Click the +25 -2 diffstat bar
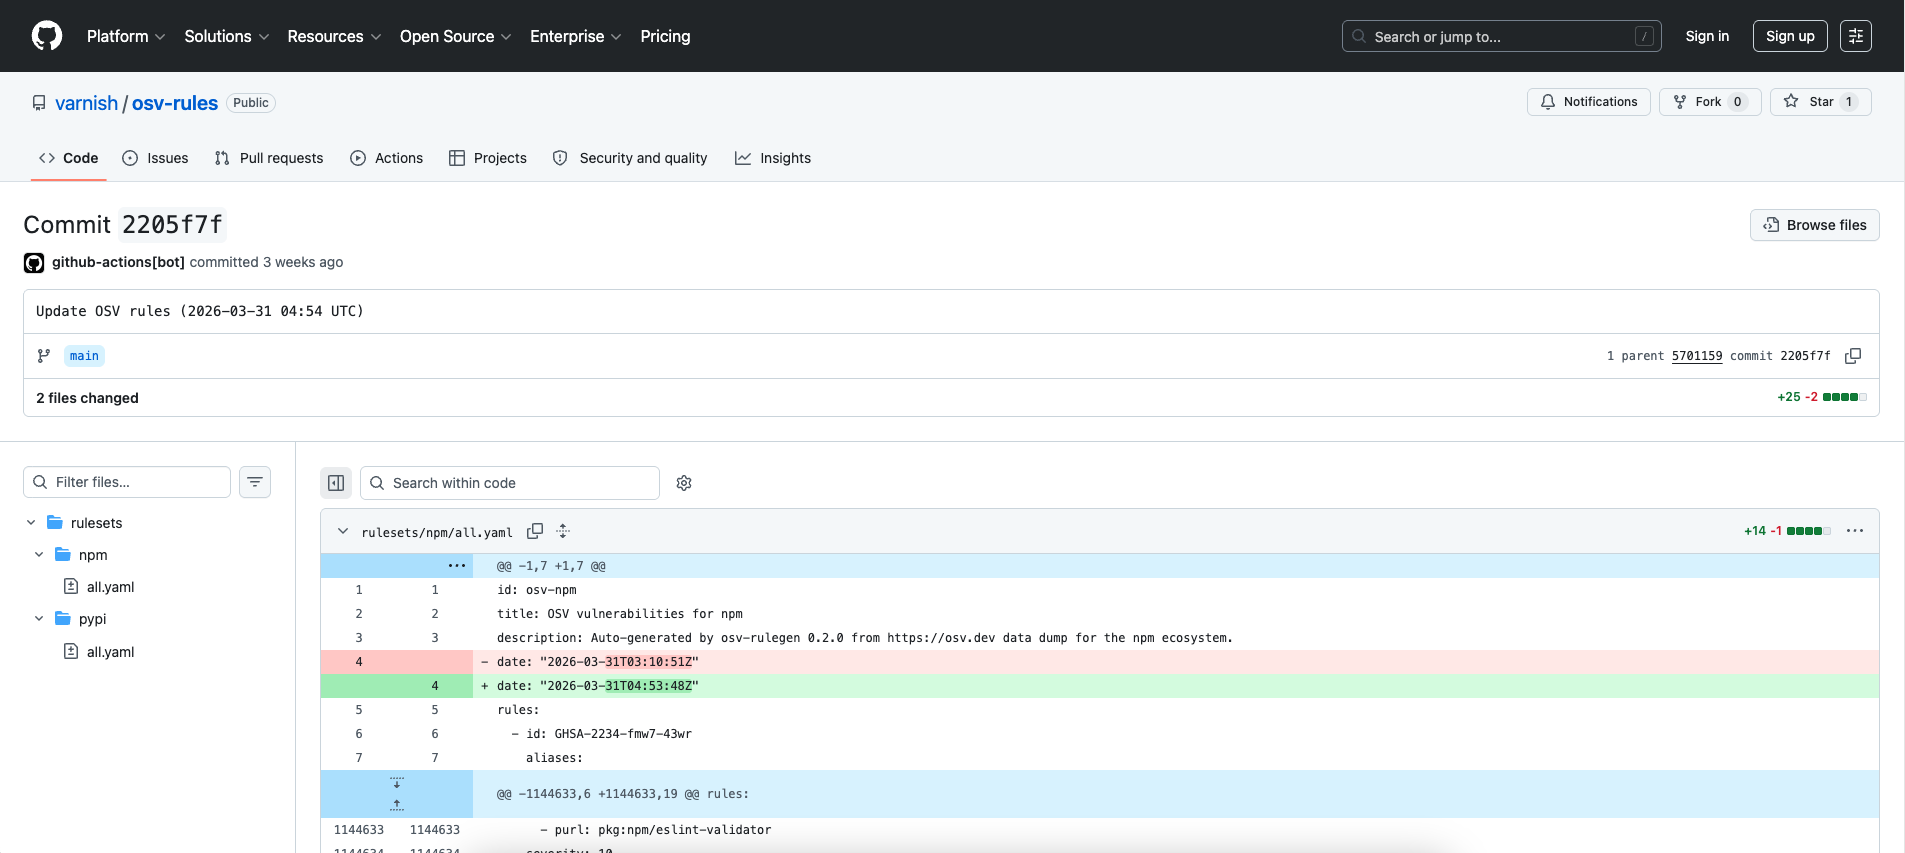1905x853 pixels. coord(1822,397)
